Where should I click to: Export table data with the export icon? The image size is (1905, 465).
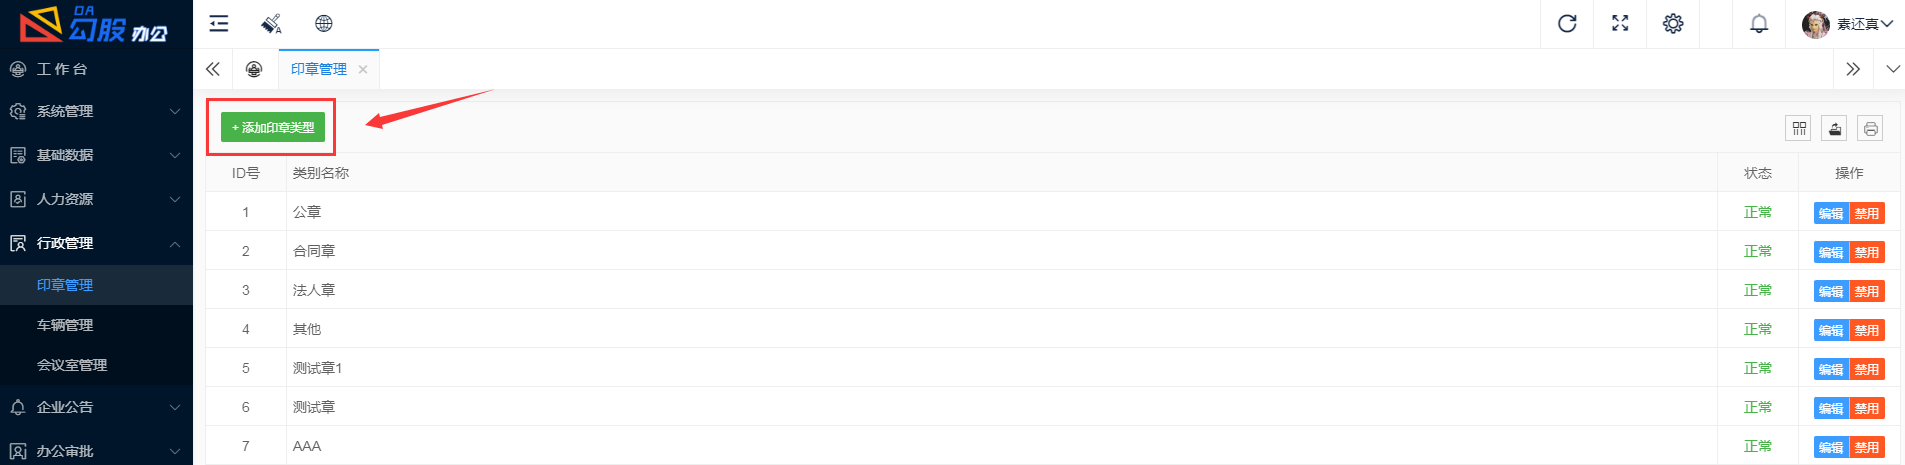[1835, 128]
